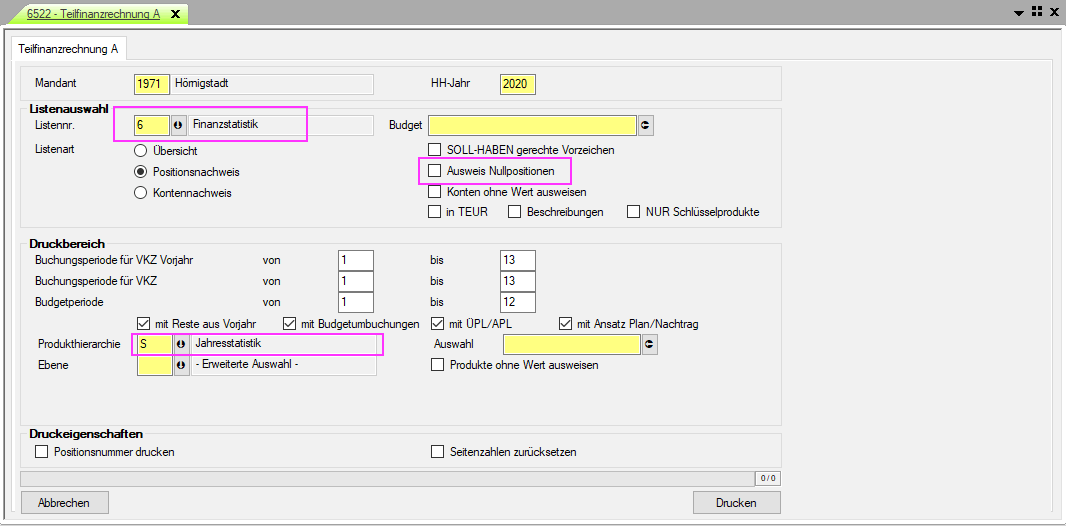
Task: Close the 6522 Teilfinanzrechnung A document tab
Action: 176,13
